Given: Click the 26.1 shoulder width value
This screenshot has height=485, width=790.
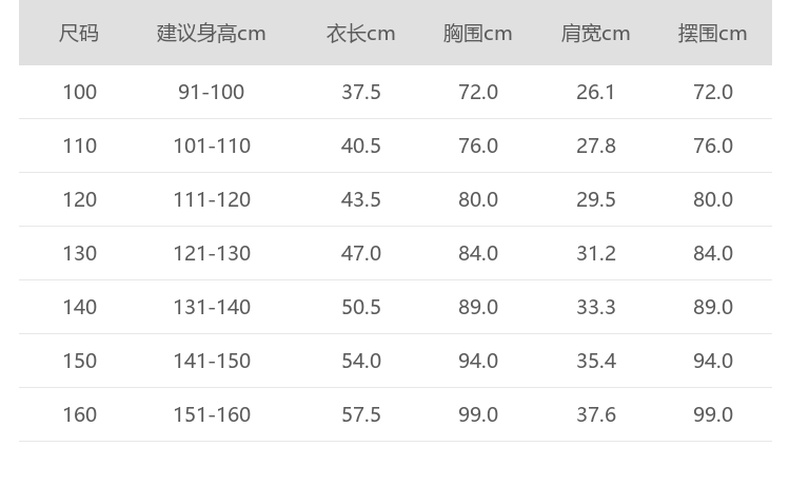Looking at the screenshot, I should tap(596, 92).
